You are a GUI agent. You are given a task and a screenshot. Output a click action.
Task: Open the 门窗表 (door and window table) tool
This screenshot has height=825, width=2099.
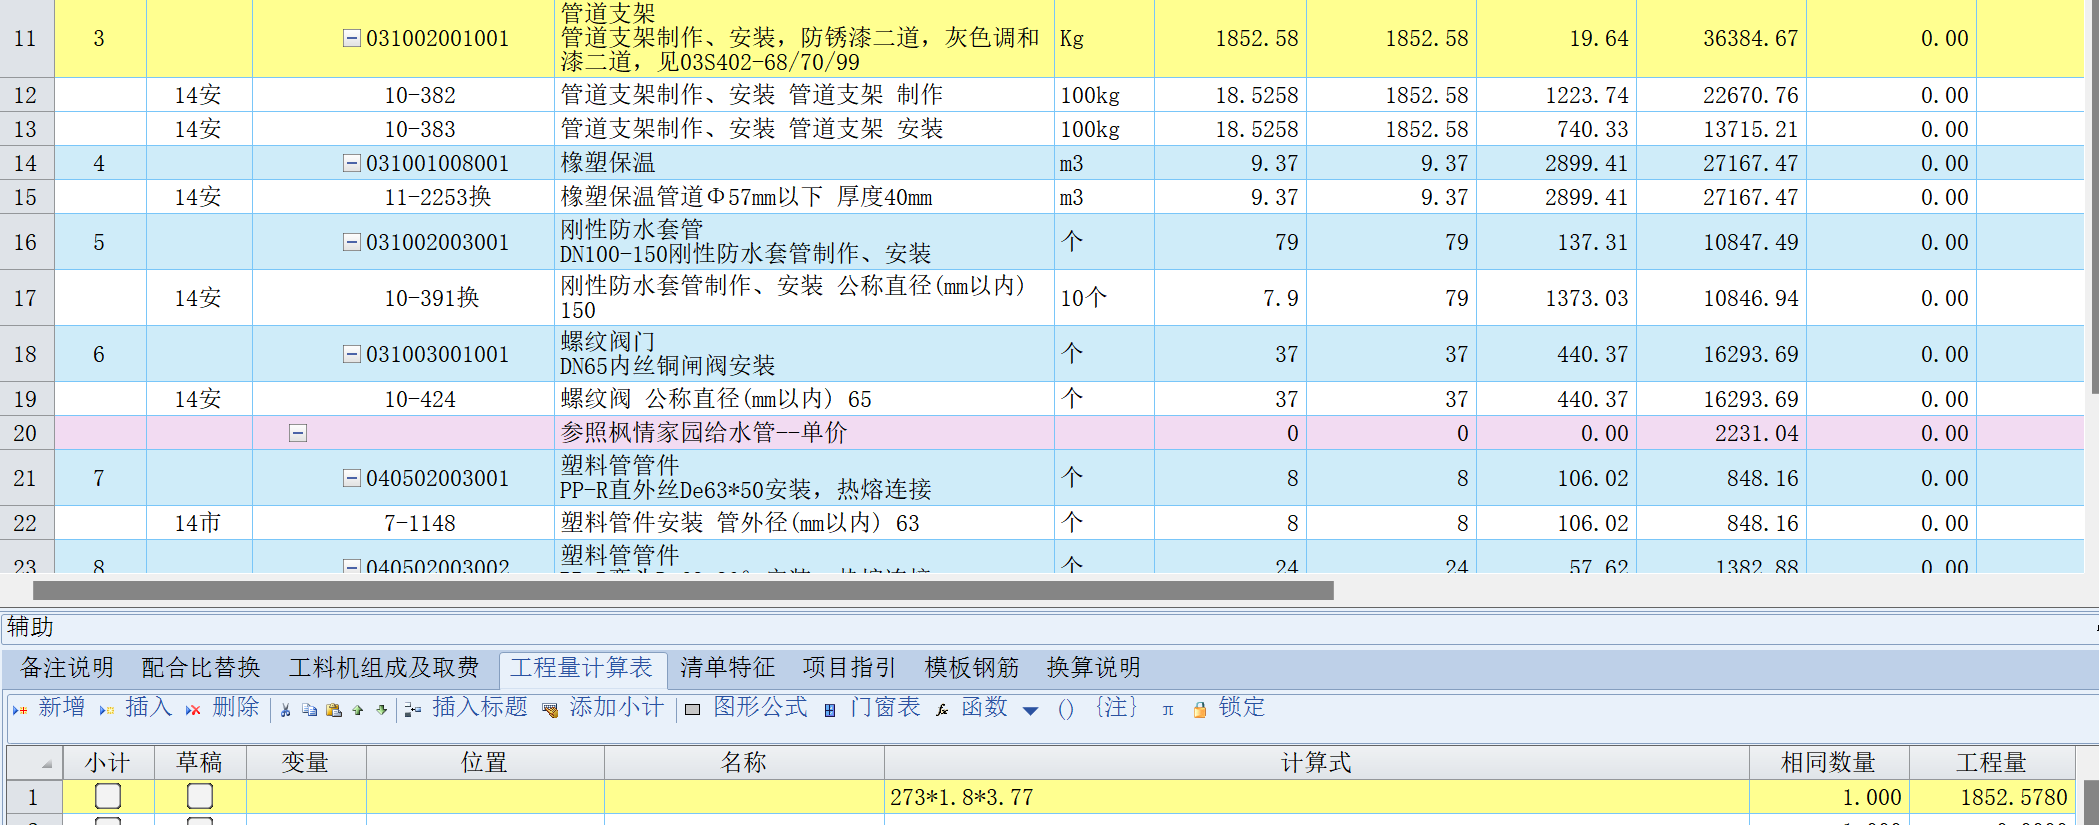[872, 708]
